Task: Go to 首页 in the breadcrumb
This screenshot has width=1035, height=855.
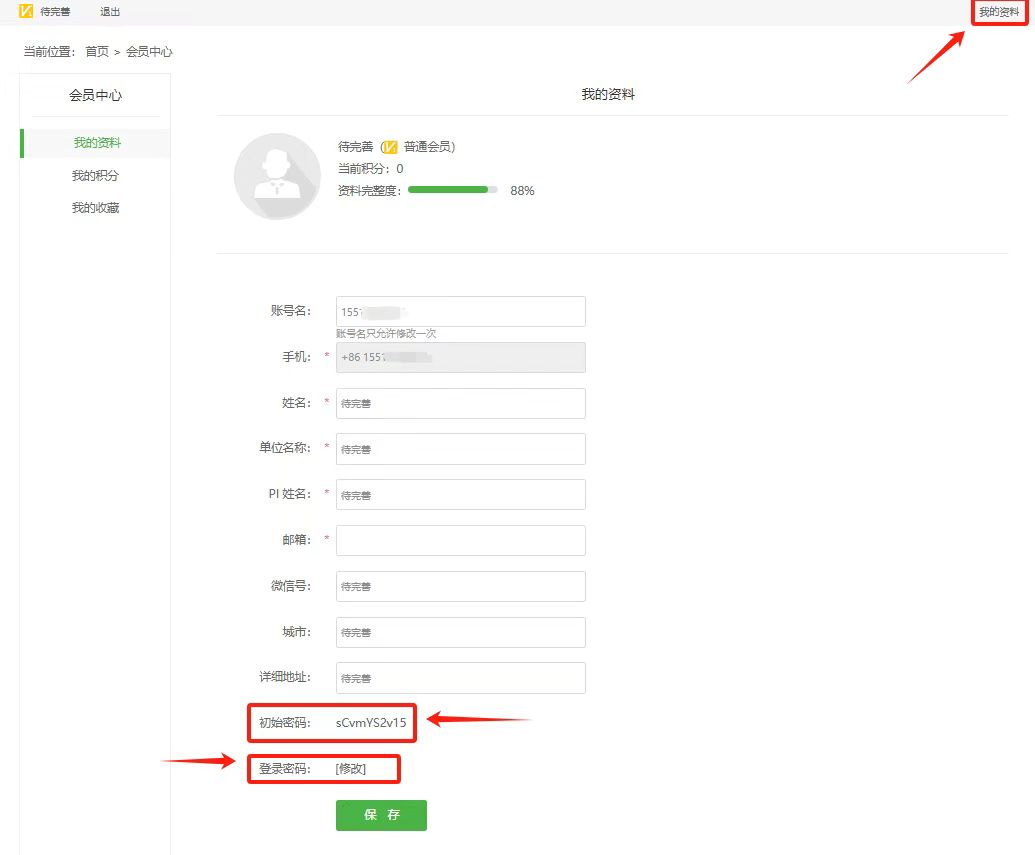Action: [97, 51]
